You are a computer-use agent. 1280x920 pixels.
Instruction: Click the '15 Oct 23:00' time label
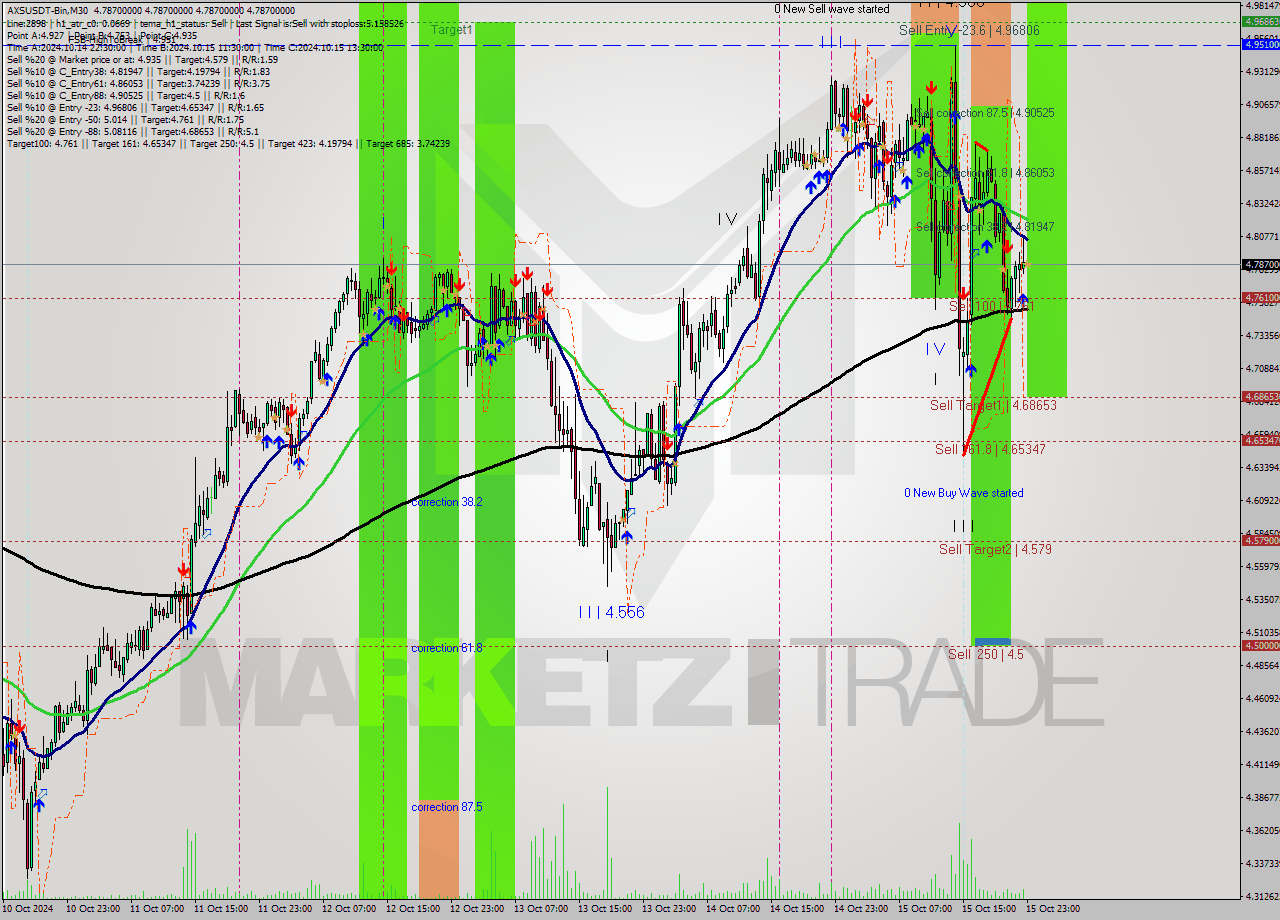(1051, 909)
